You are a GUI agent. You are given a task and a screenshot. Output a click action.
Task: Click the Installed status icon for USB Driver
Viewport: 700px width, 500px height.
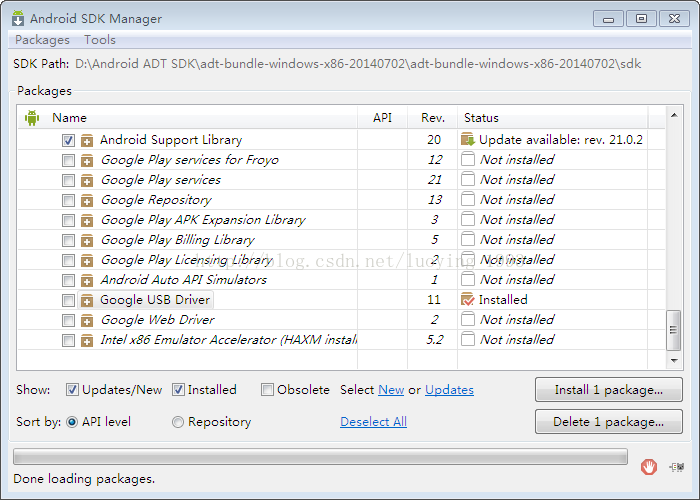pos(467,300)
